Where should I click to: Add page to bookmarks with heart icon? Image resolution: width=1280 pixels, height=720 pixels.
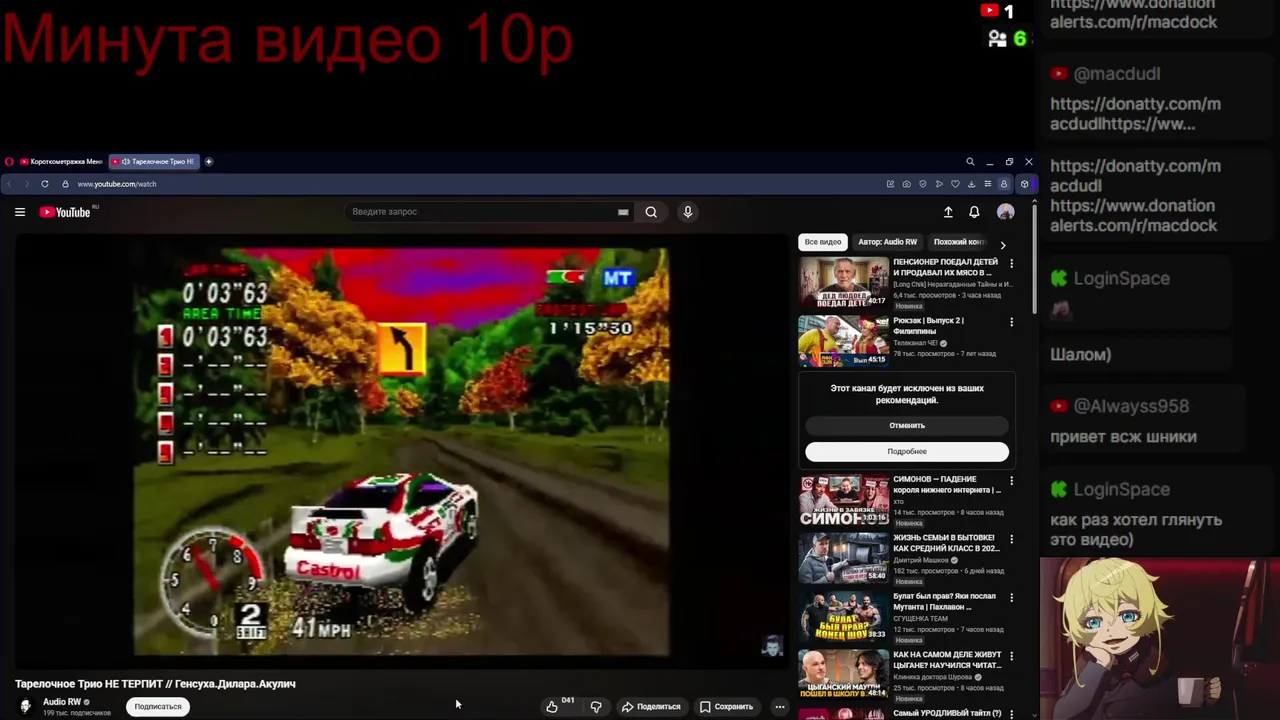point(955,184)
